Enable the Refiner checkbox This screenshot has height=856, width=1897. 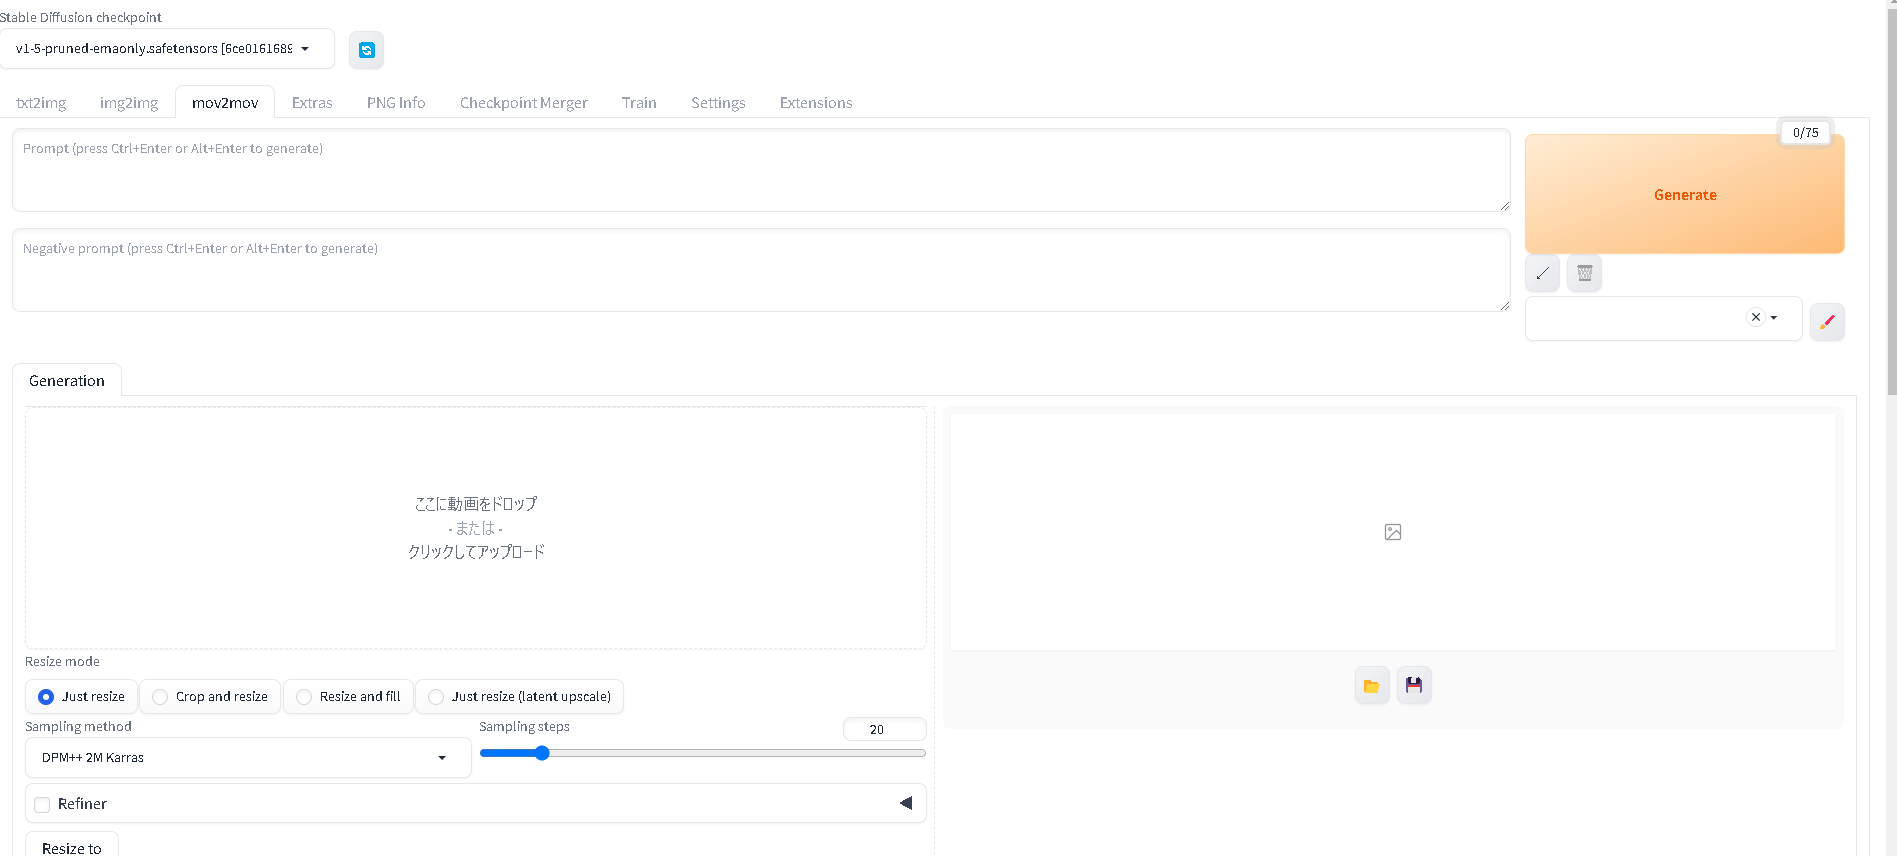tap(42, 805)
